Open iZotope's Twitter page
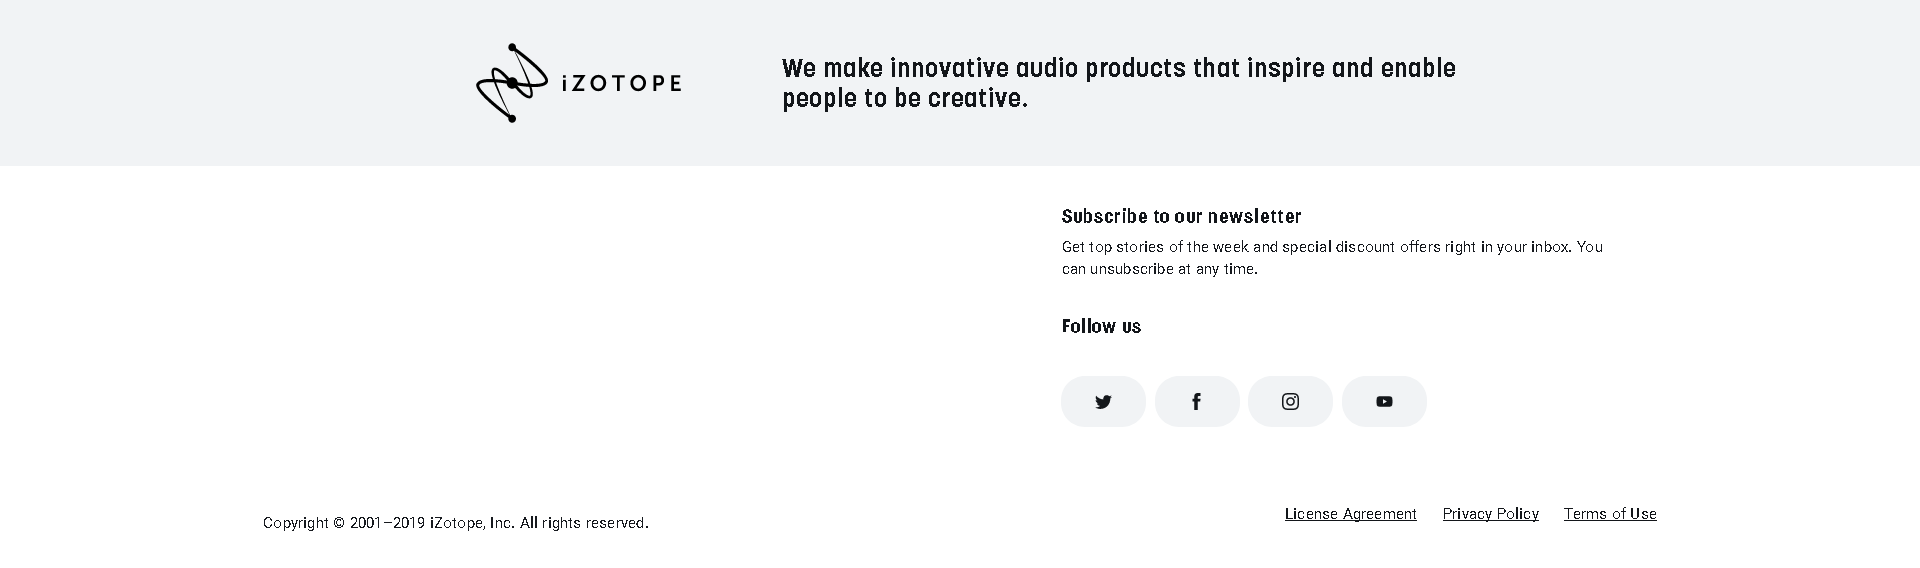The image size is (1920, 568). (x=1103, y=401)
